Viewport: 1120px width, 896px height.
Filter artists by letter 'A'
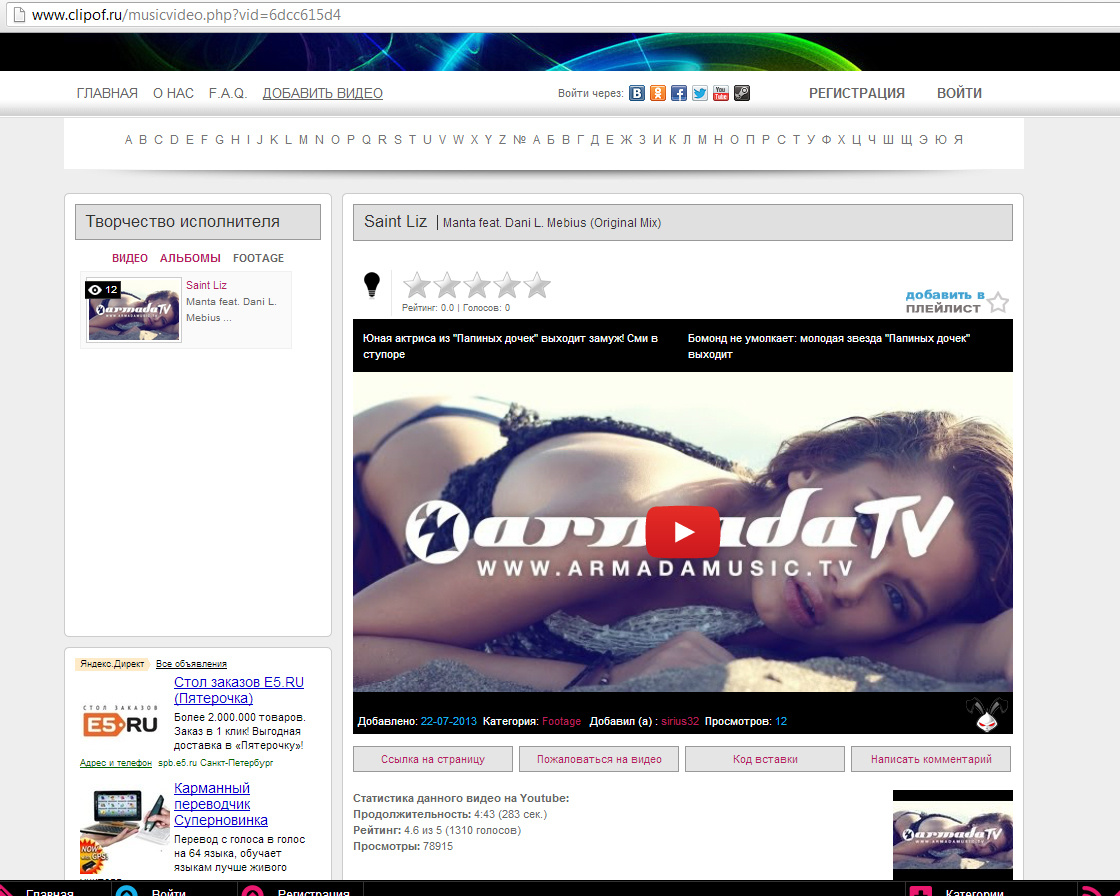129,140
